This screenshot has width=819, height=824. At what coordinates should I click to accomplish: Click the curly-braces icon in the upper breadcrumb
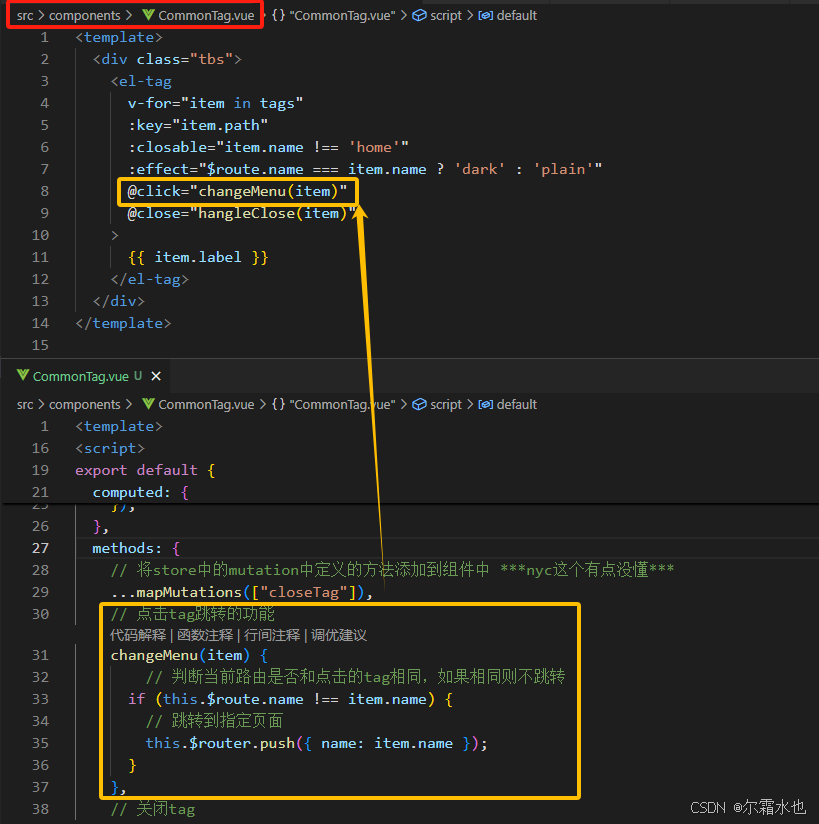[279, 15]
